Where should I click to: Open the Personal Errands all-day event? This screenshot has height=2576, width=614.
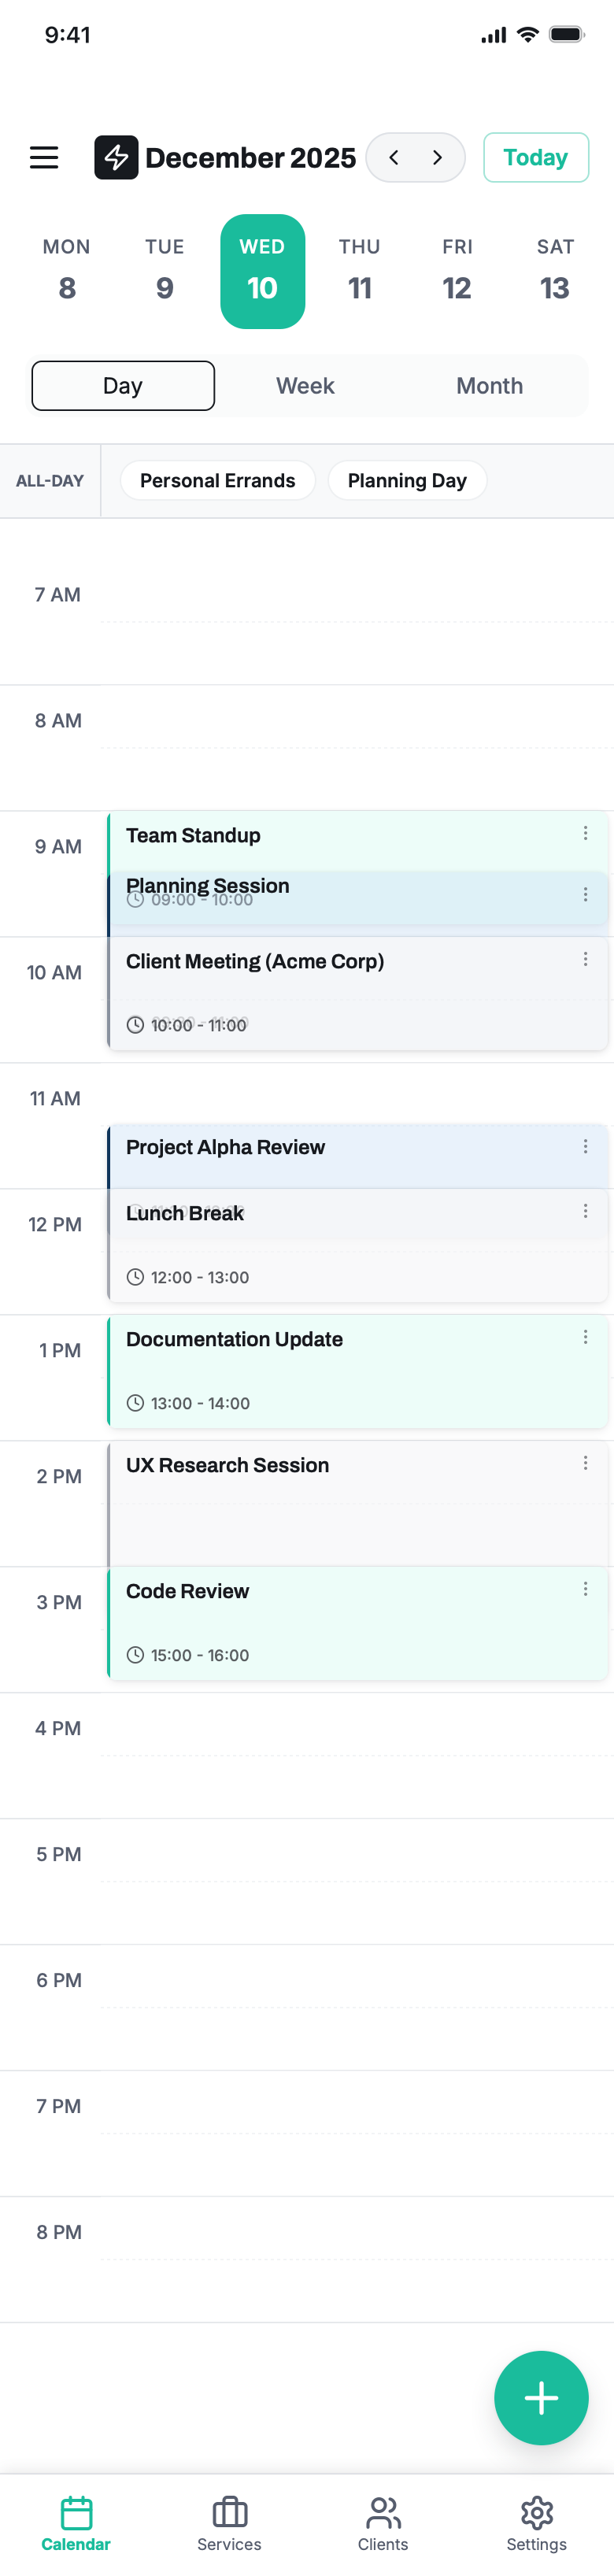[x=217, y=481]
